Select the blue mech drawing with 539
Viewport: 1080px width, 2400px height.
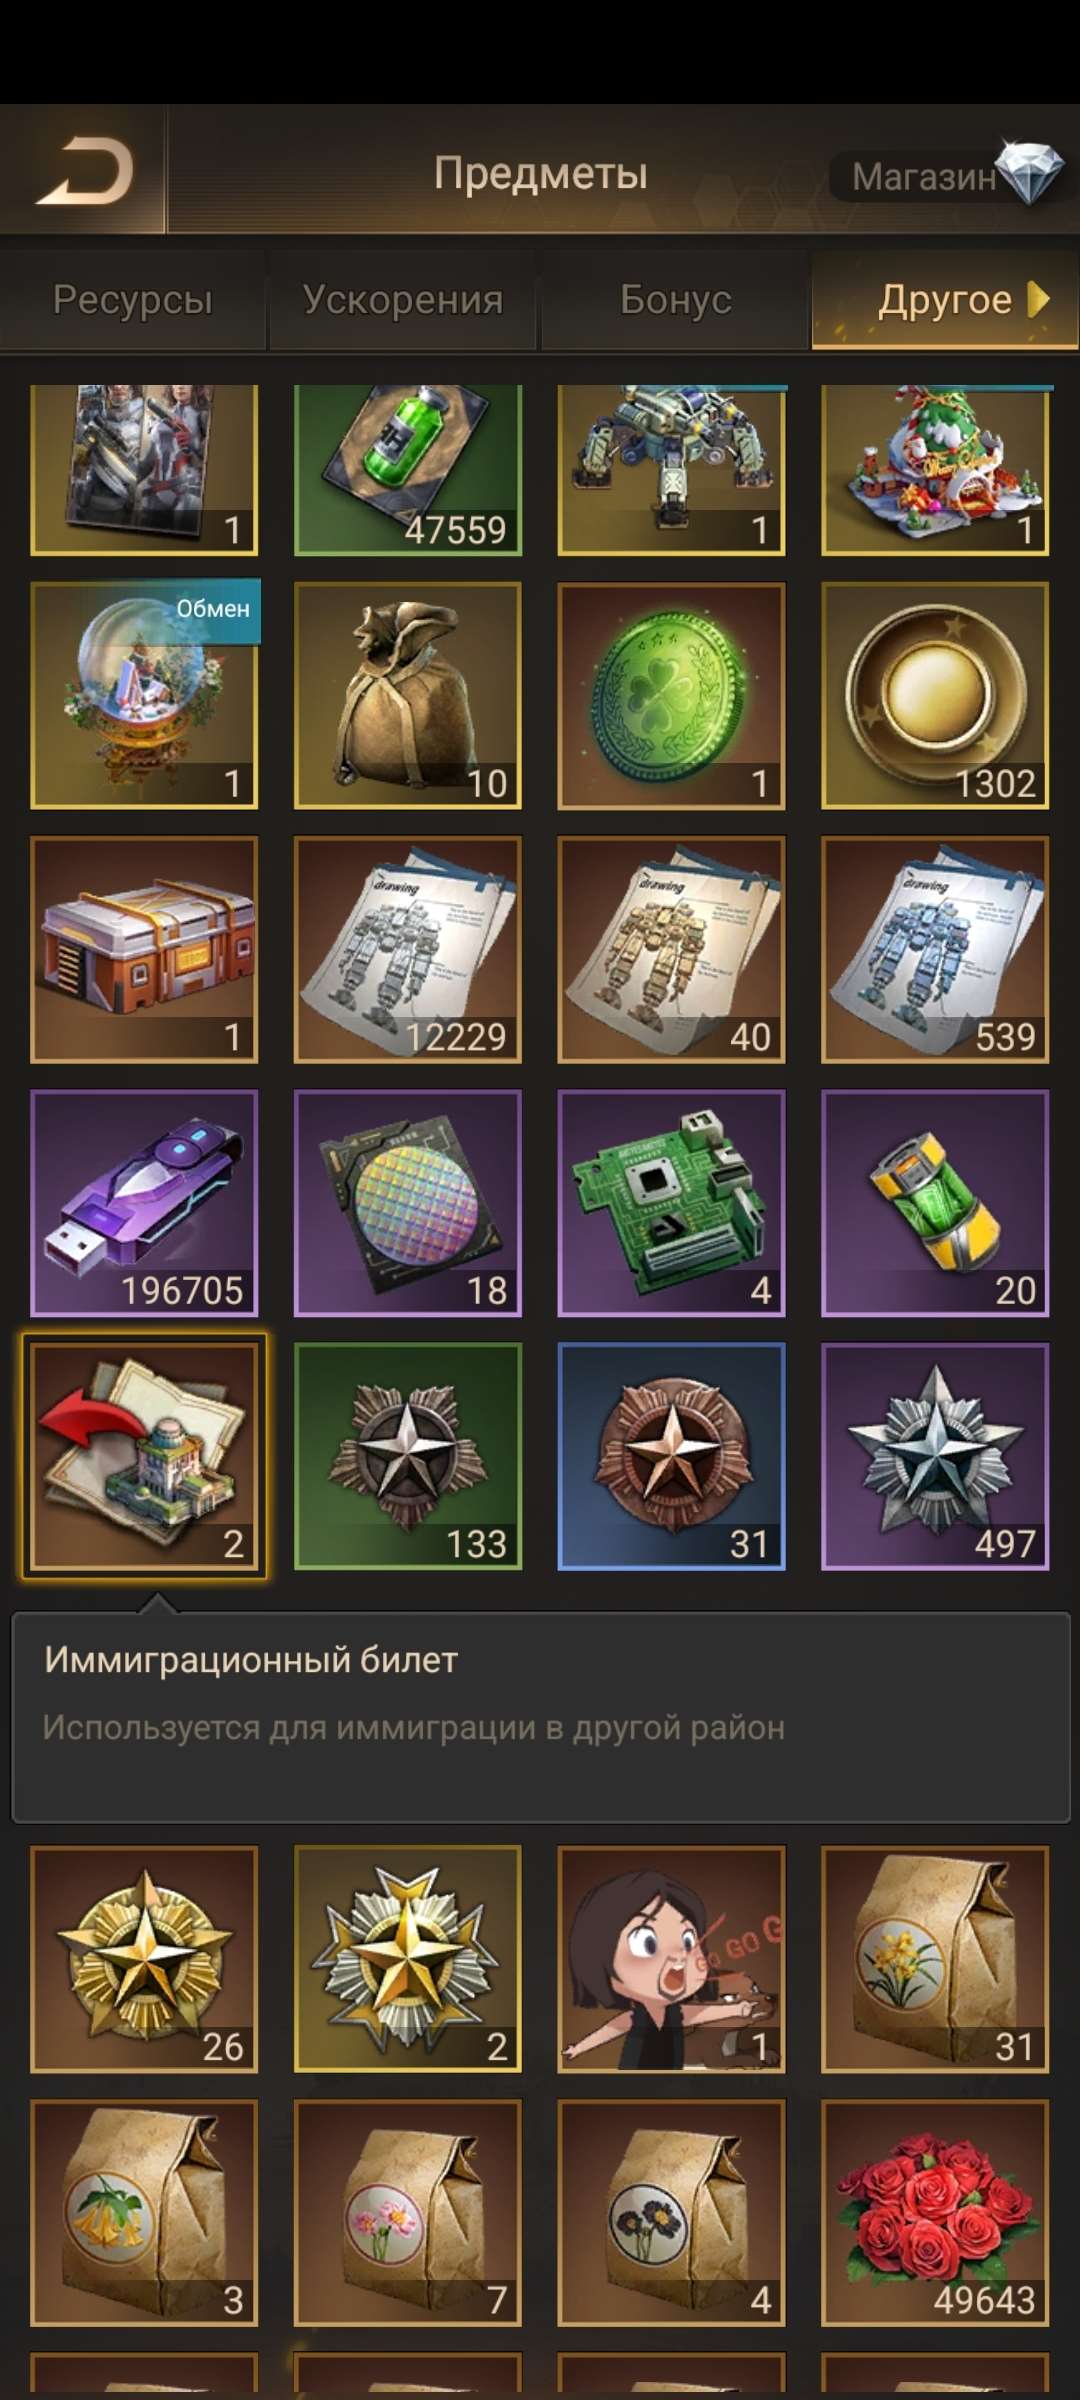tap(935, 949)
